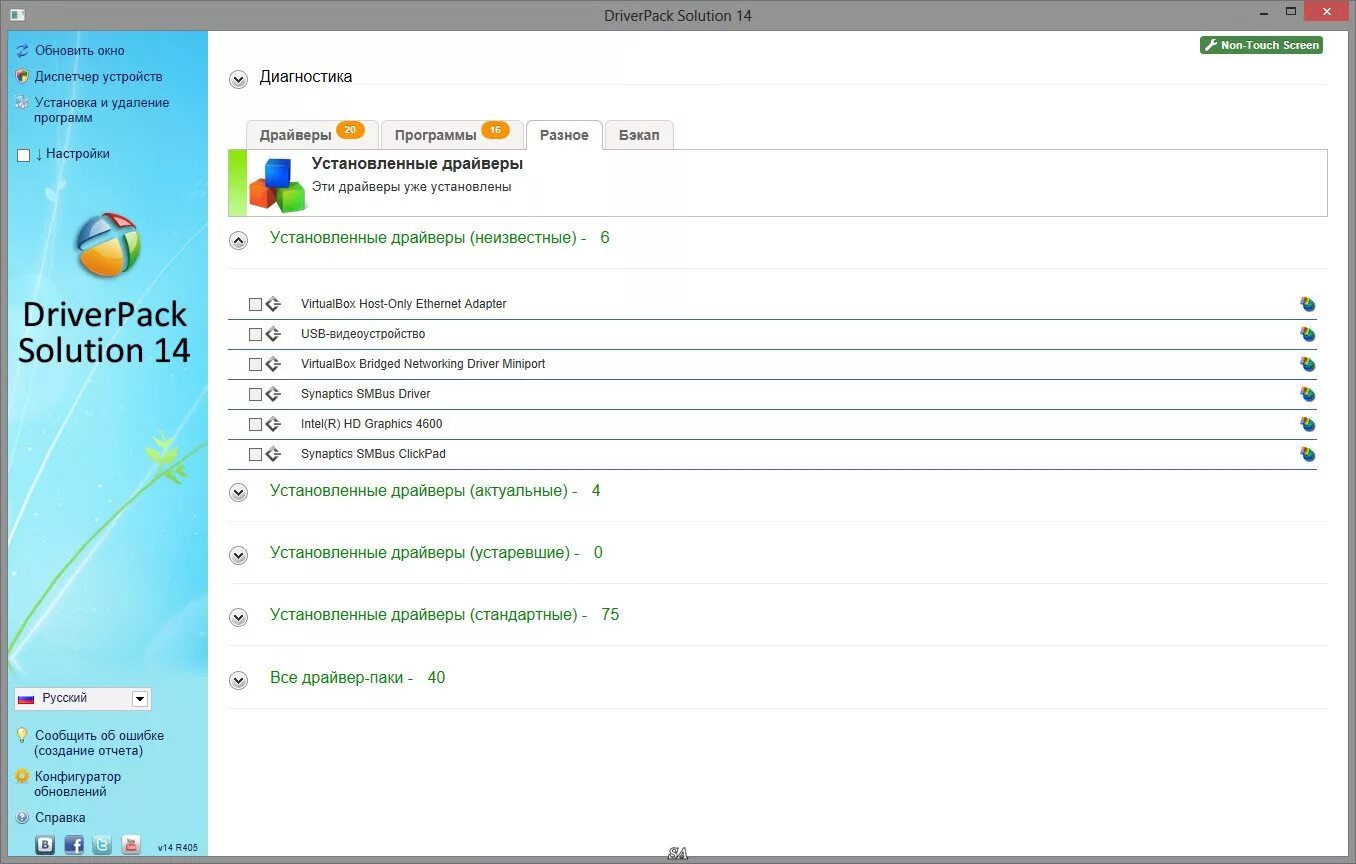Check the Synaptics SMBus ClickPad checkbox
Screen dimensions: 1356x864
coord(255,454)
